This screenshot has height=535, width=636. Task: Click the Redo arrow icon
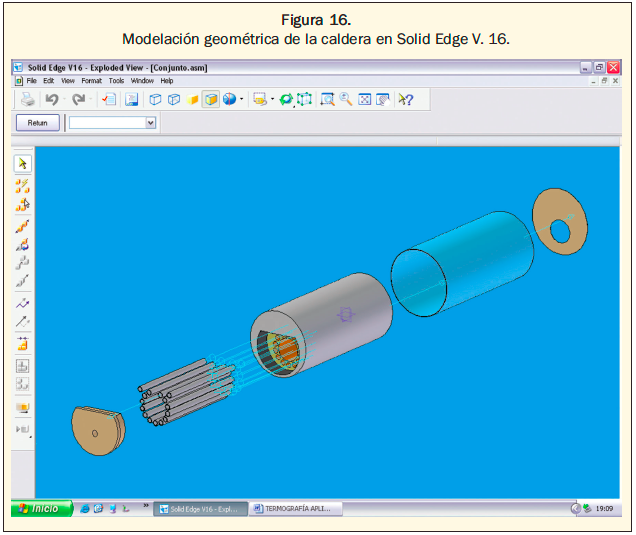(x=77, y=99)
